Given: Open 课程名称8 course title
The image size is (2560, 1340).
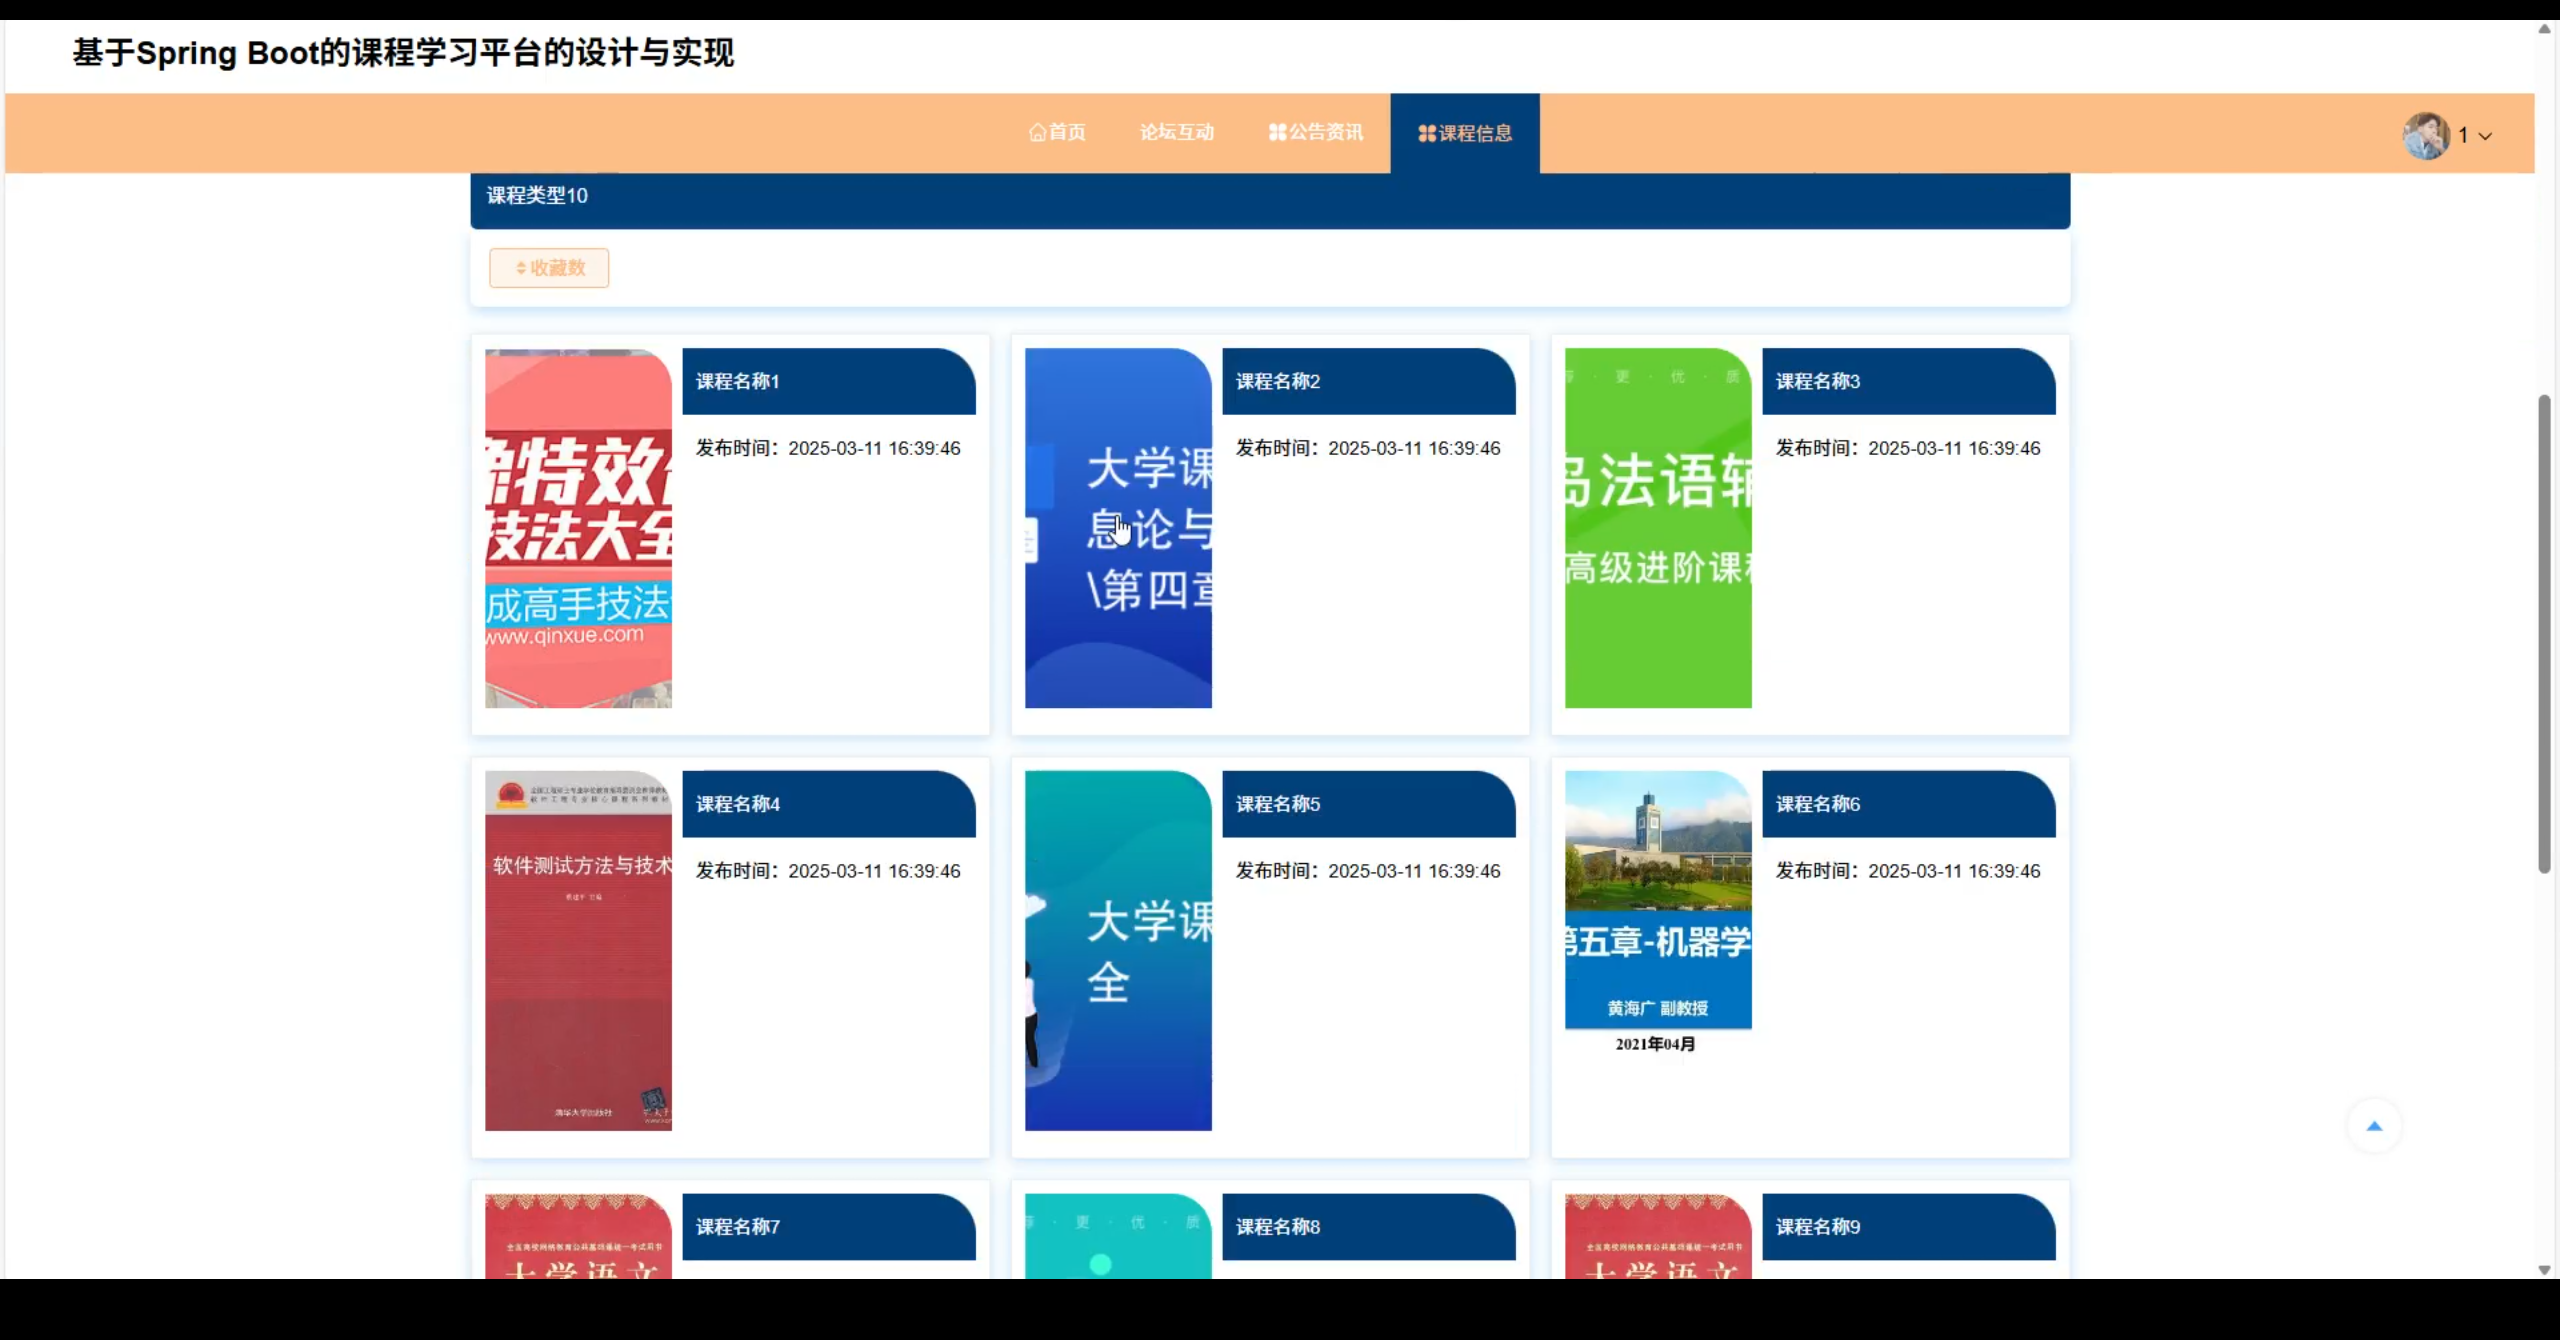Looking at the screenshot, I should coord(1278,1227).
